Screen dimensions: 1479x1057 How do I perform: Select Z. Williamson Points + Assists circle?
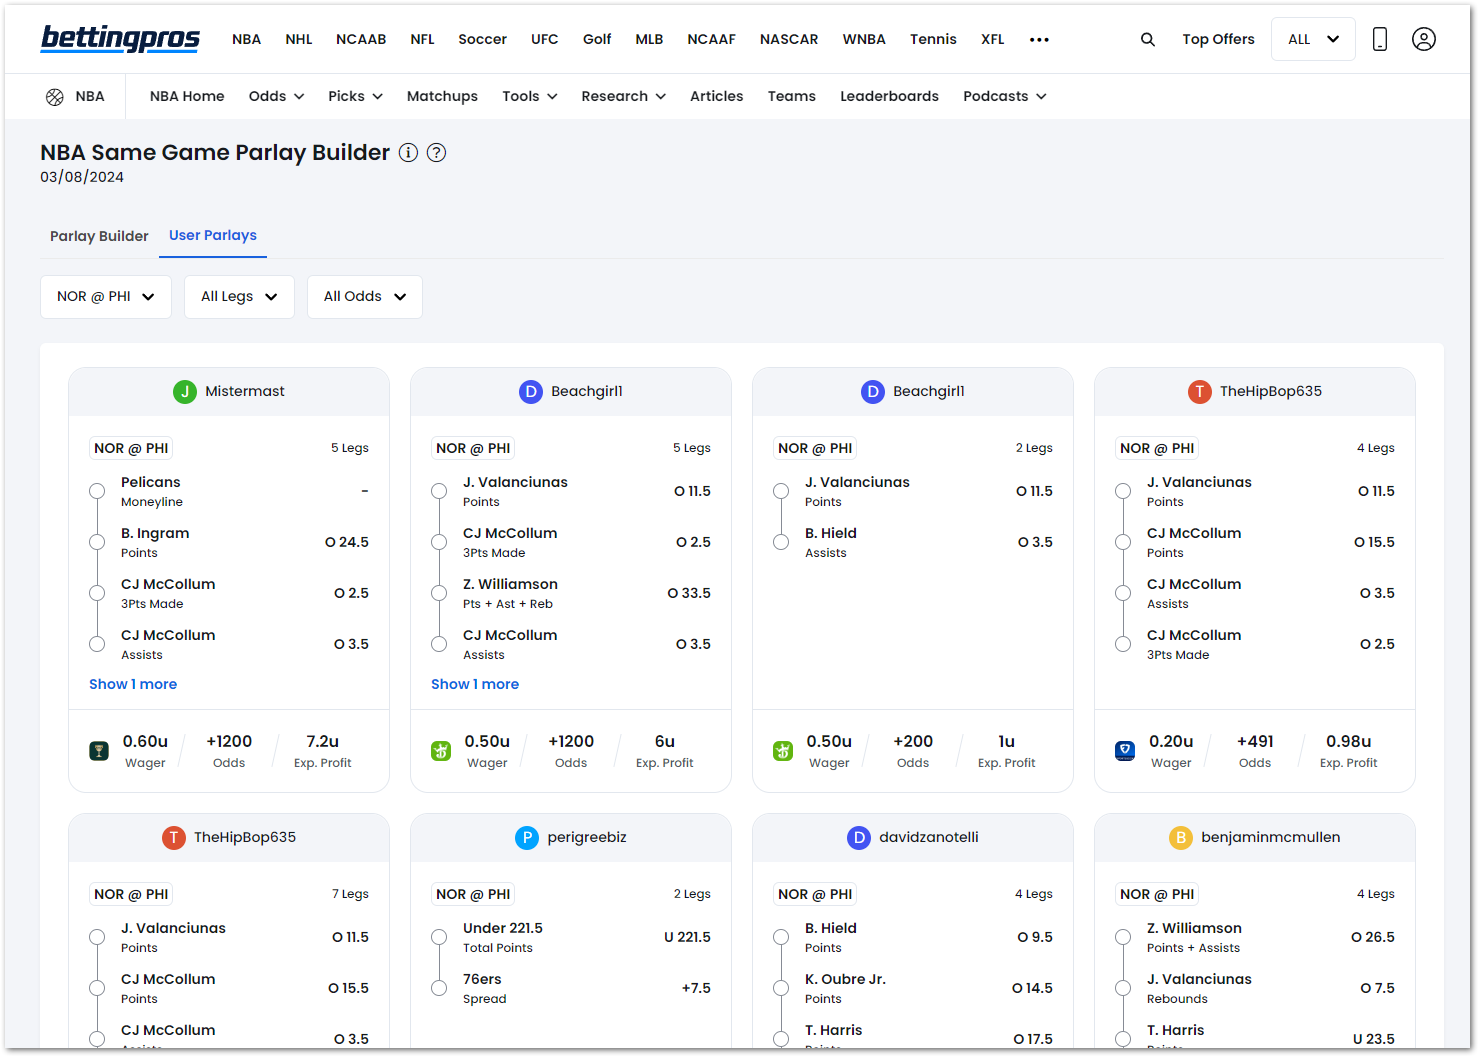point(1123,937)
